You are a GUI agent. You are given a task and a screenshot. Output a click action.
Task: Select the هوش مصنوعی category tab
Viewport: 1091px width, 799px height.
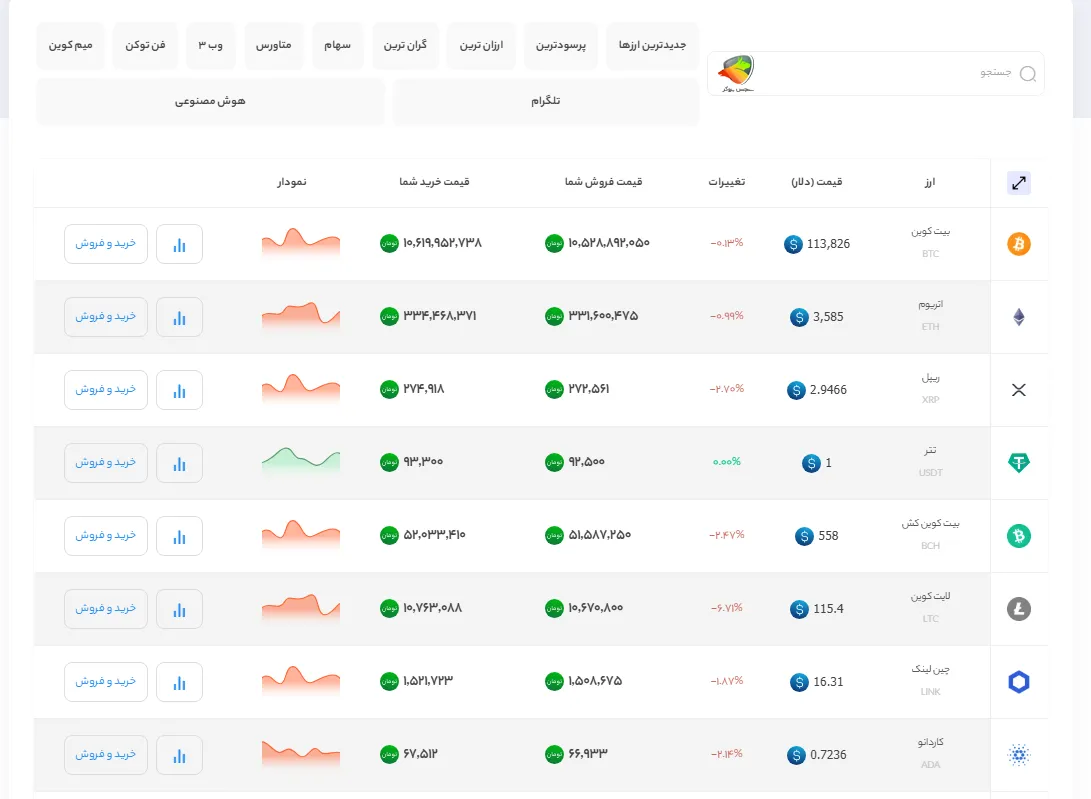pos(210,102)
